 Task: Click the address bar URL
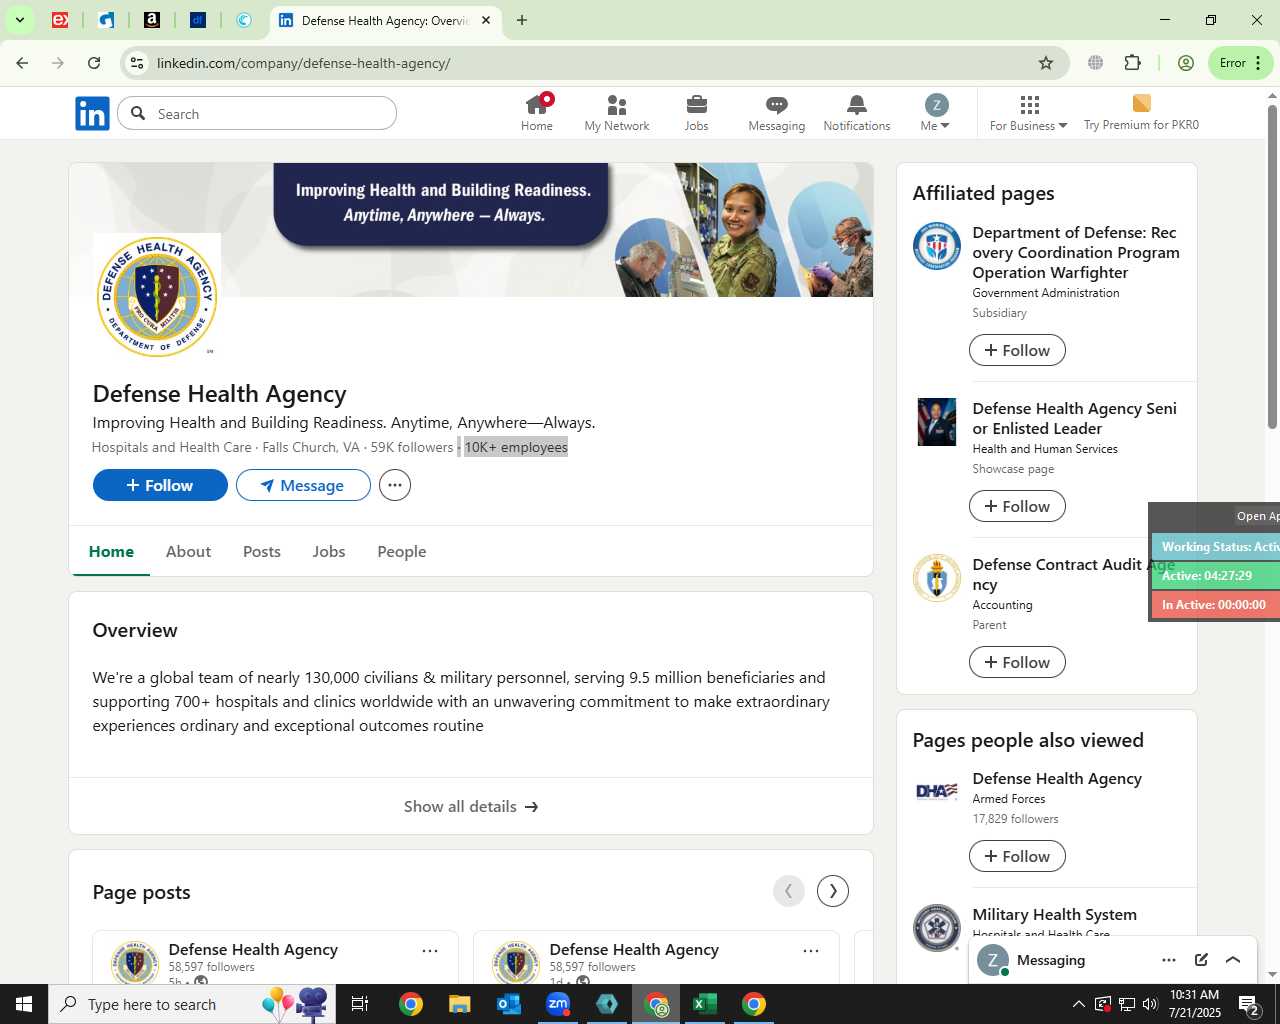[303, 63]
